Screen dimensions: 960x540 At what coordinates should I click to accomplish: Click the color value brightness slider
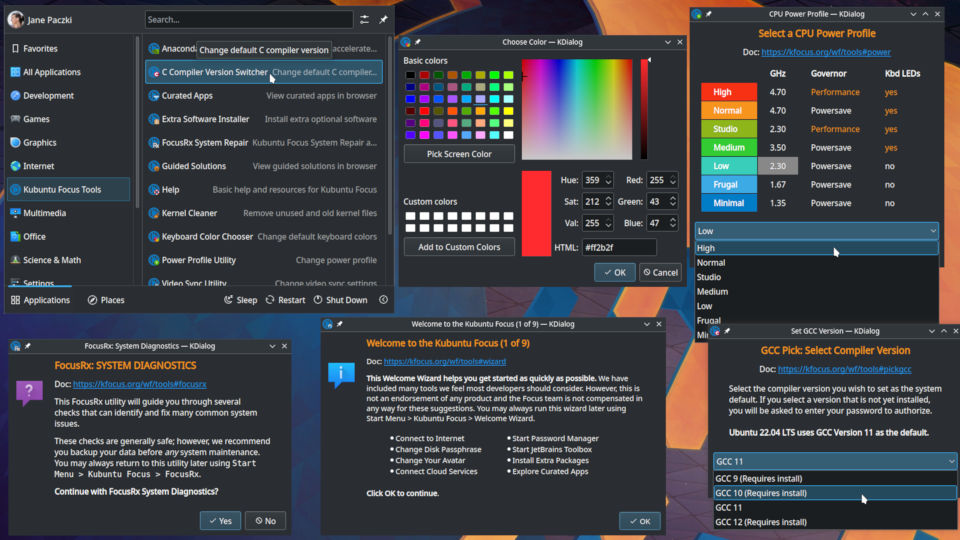coord(645,110)
